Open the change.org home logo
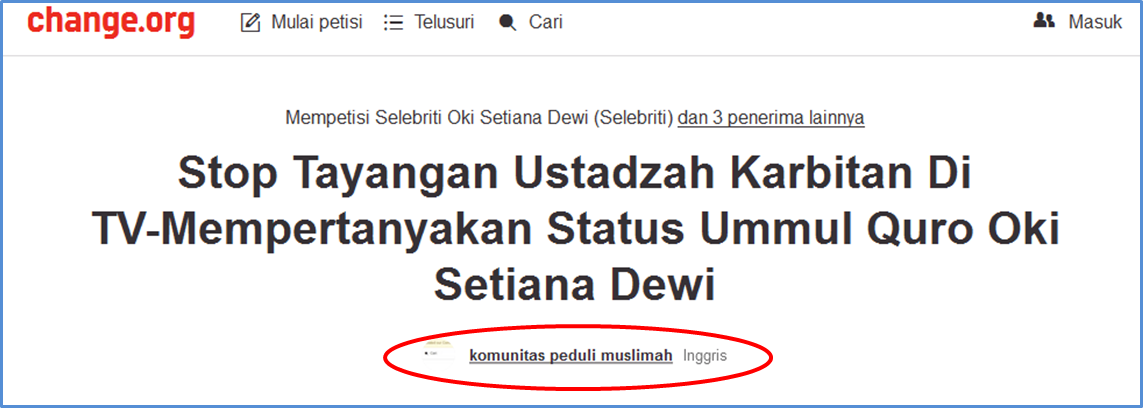This screenshot has height=408, width=1143. (x=112, y=21)
